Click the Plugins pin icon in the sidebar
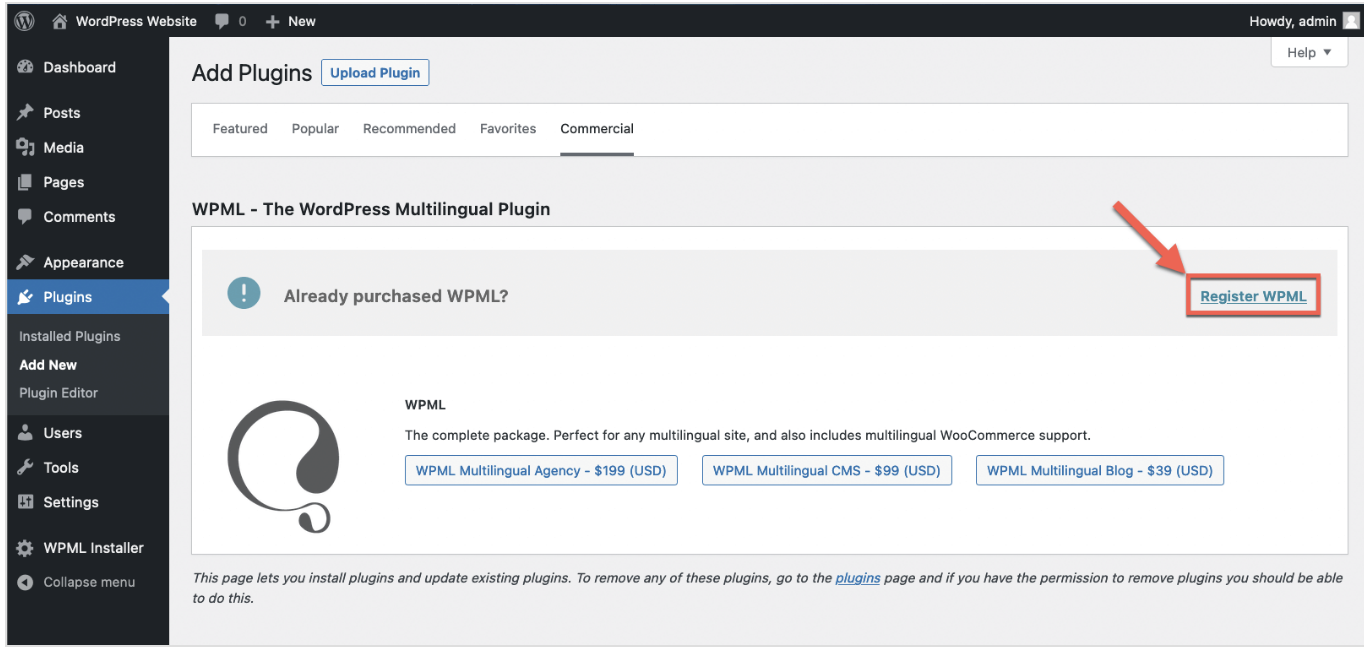The height and width of the screenshot is (650, 1364). pos(24,296)
